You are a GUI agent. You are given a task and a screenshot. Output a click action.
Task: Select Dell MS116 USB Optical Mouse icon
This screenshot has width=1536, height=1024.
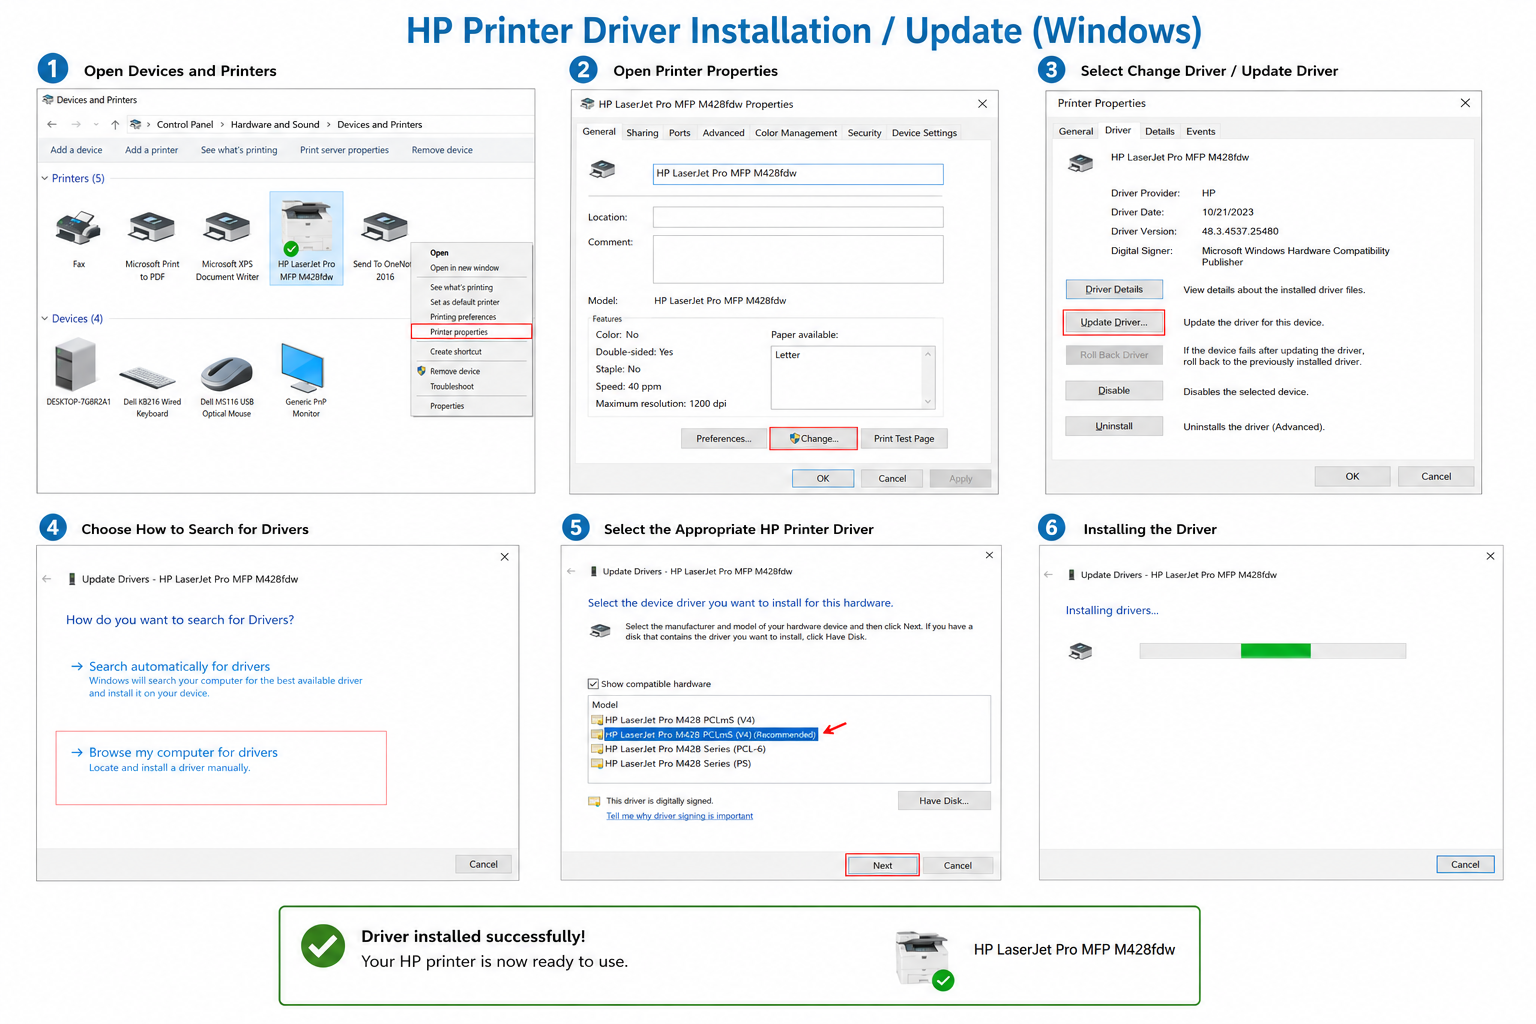tap(227, 374)
